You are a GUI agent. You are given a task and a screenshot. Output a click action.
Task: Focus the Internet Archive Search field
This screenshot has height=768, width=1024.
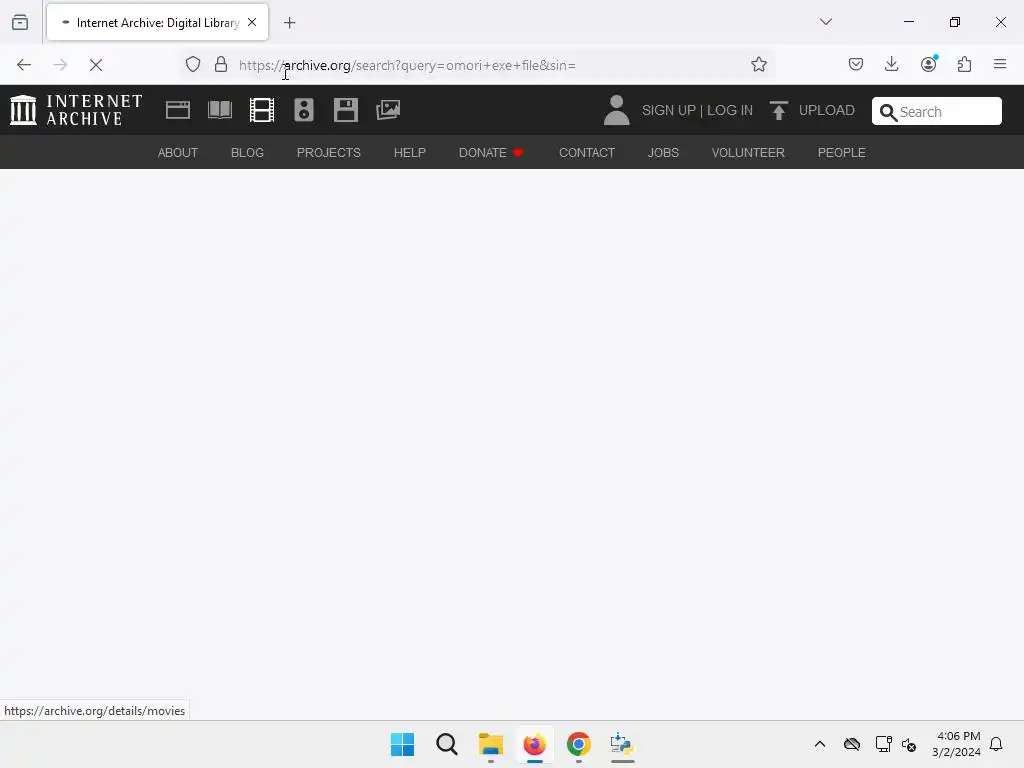click(x=936, y=111)
